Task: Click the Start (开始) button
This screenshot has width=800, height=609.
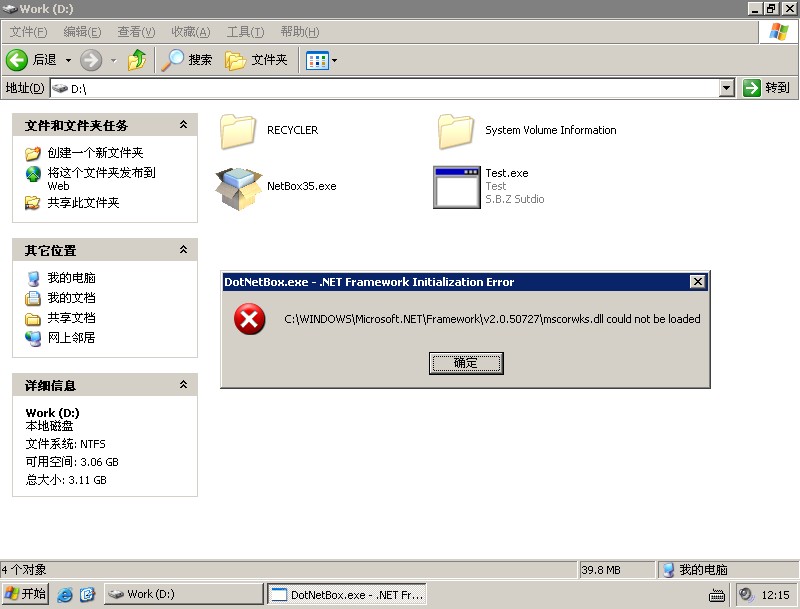Action: coord(25,594)
